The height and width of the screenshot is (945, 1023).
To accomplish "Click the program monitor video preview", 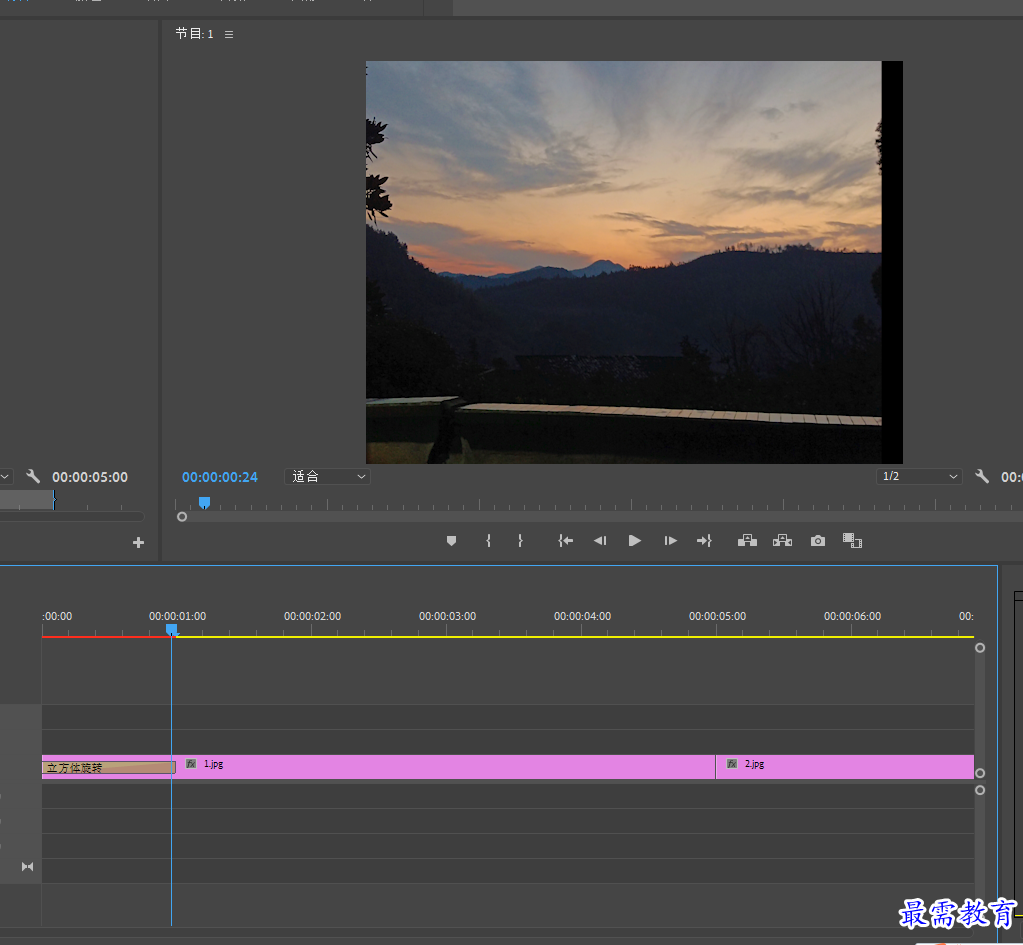I will point(634,262).
